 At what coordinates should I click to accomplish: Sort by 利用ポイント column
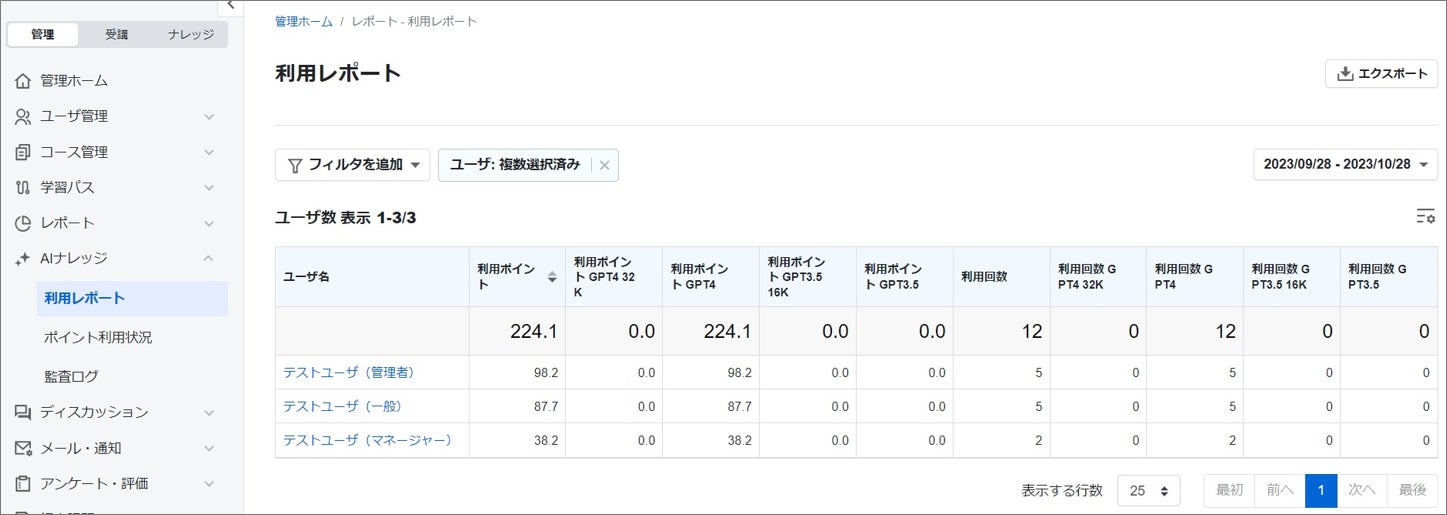point(551,277)
